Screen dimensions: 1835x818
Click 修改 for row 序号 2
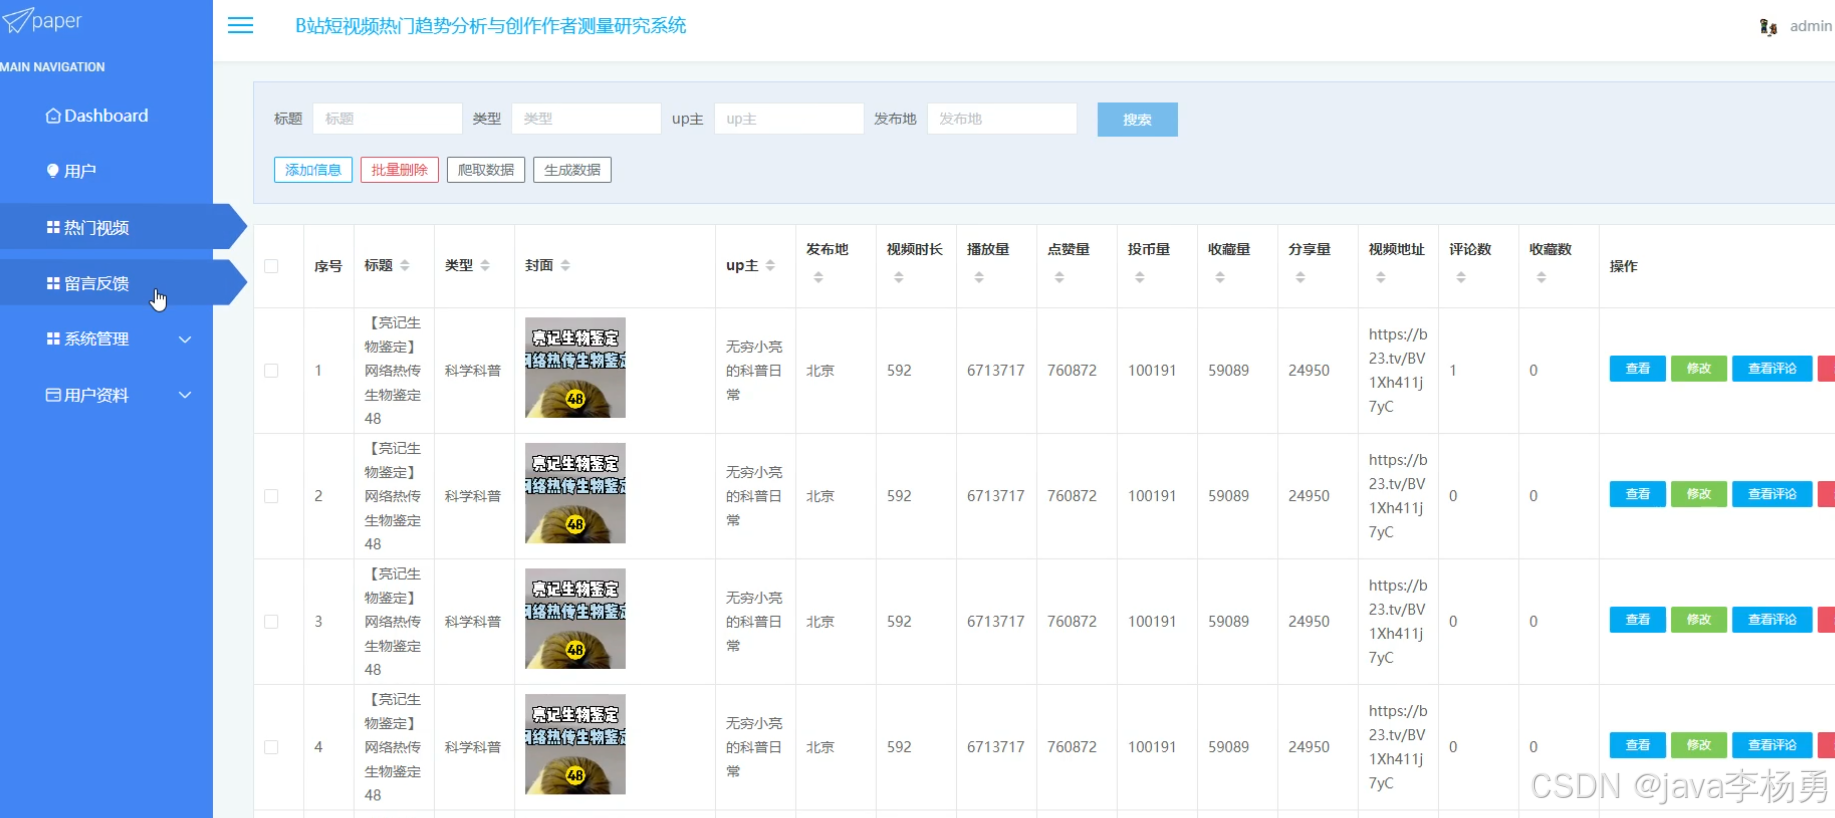[x=1699, y=494]
